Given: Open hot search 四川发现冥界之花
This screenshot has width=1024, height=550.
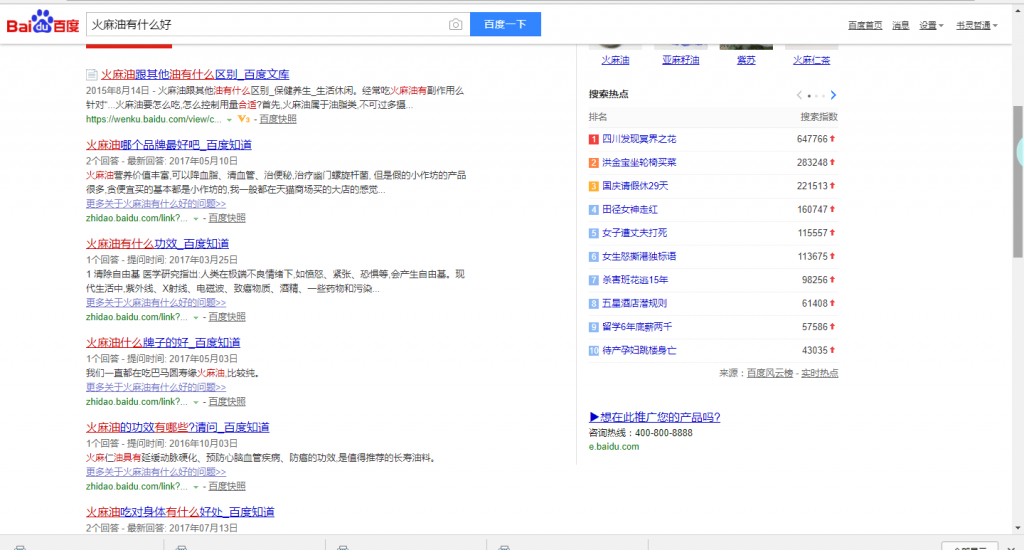Looking at the screenshot, I should [x=639, y=139].
